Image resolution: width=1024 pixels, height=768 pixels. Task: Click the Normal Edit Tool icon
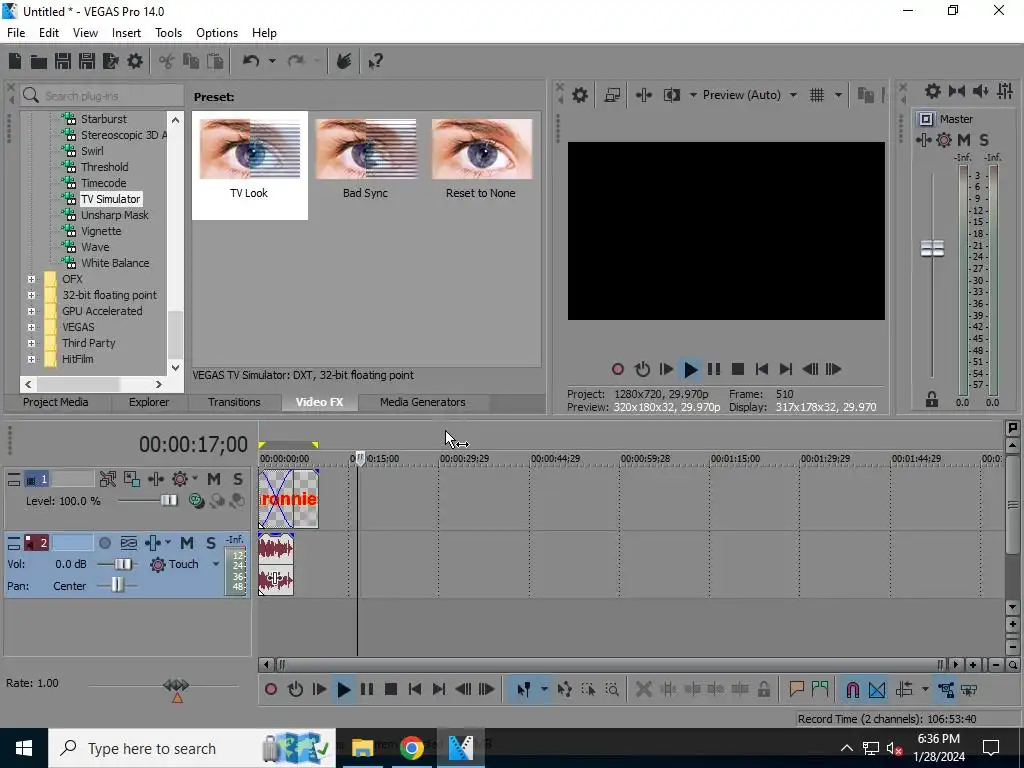click(x=524, y=689)
